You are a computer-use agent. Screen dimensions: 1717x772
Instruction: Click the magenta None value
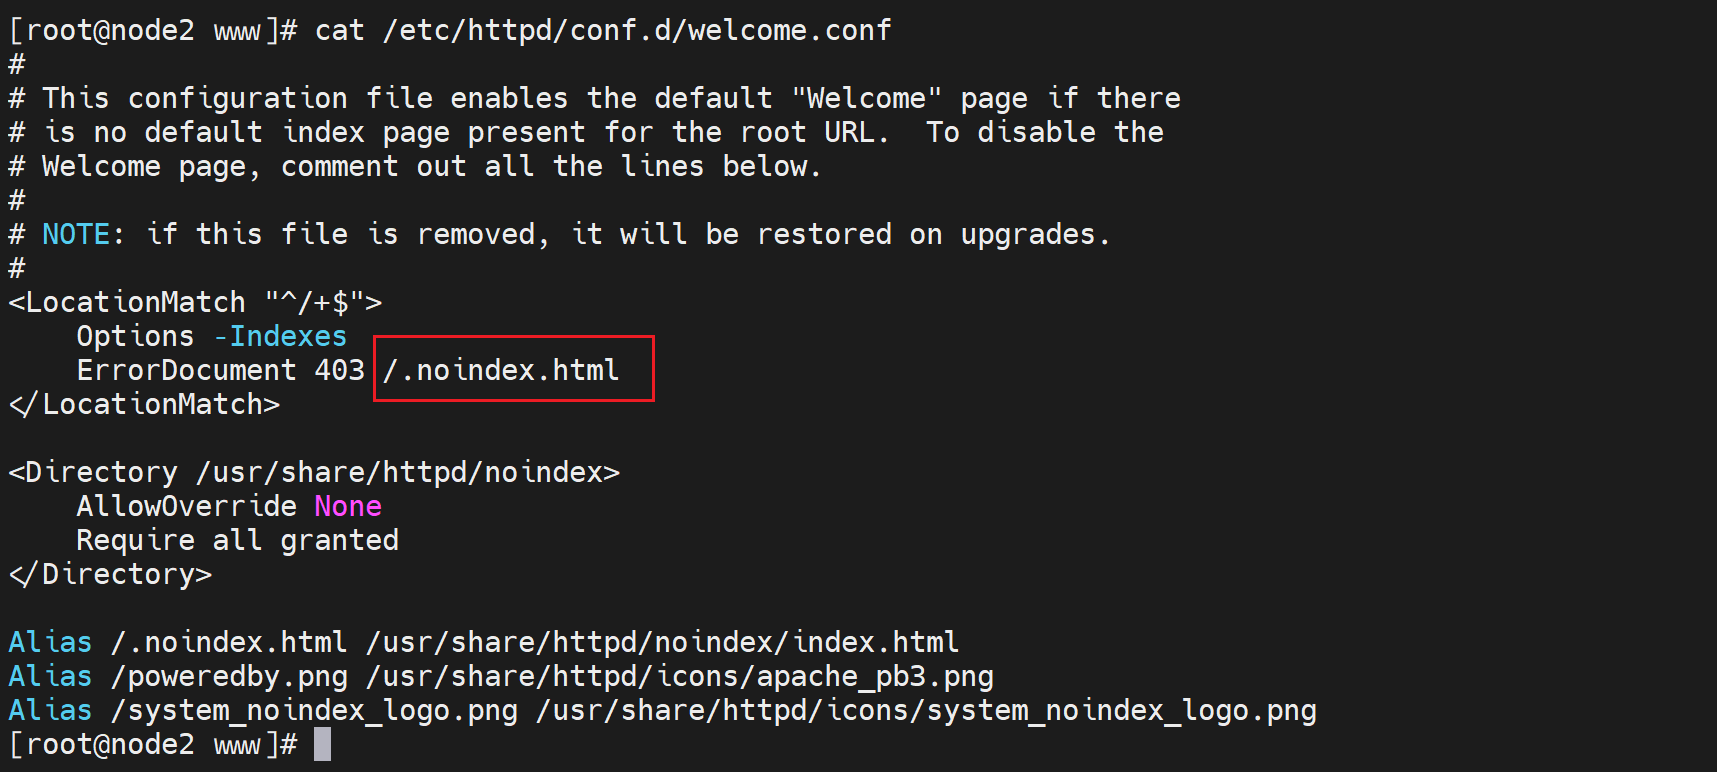[348, 506]
